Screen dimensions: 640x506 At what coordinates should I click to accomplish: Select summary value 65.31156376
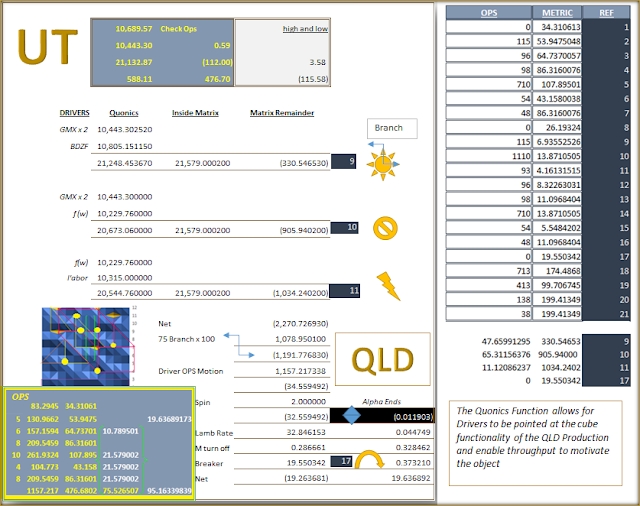(506, 355)
